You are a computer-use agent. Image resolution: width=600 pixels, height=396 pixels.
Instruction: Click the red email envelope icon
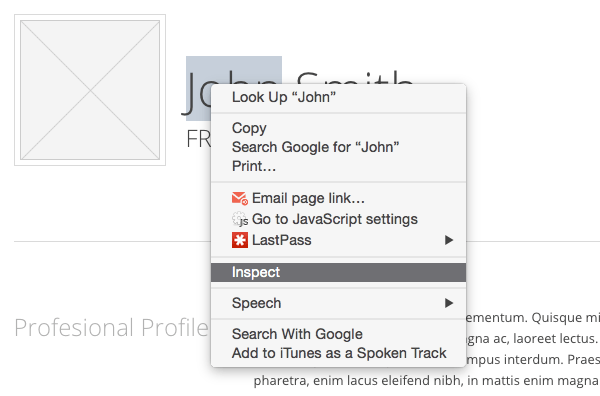[x=240, y=198]
